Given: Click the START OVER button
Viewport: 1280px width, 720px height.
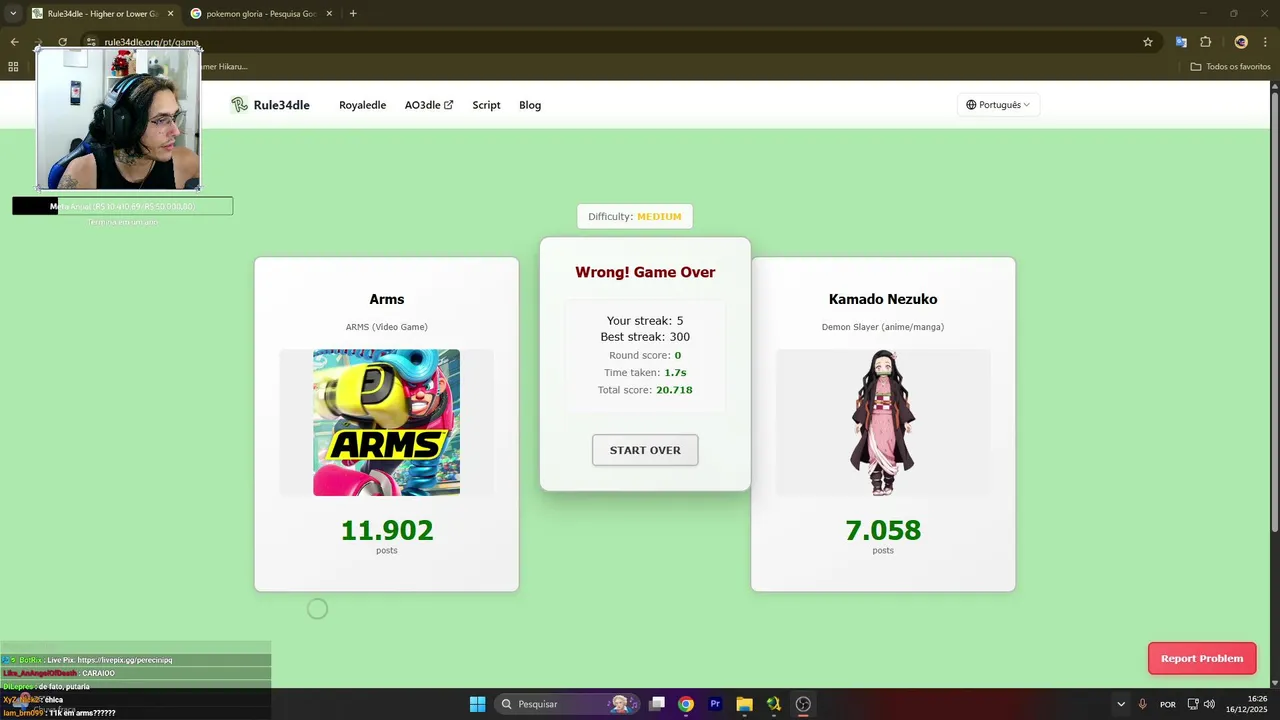Looking at the screenshot, I should [645, 450].
